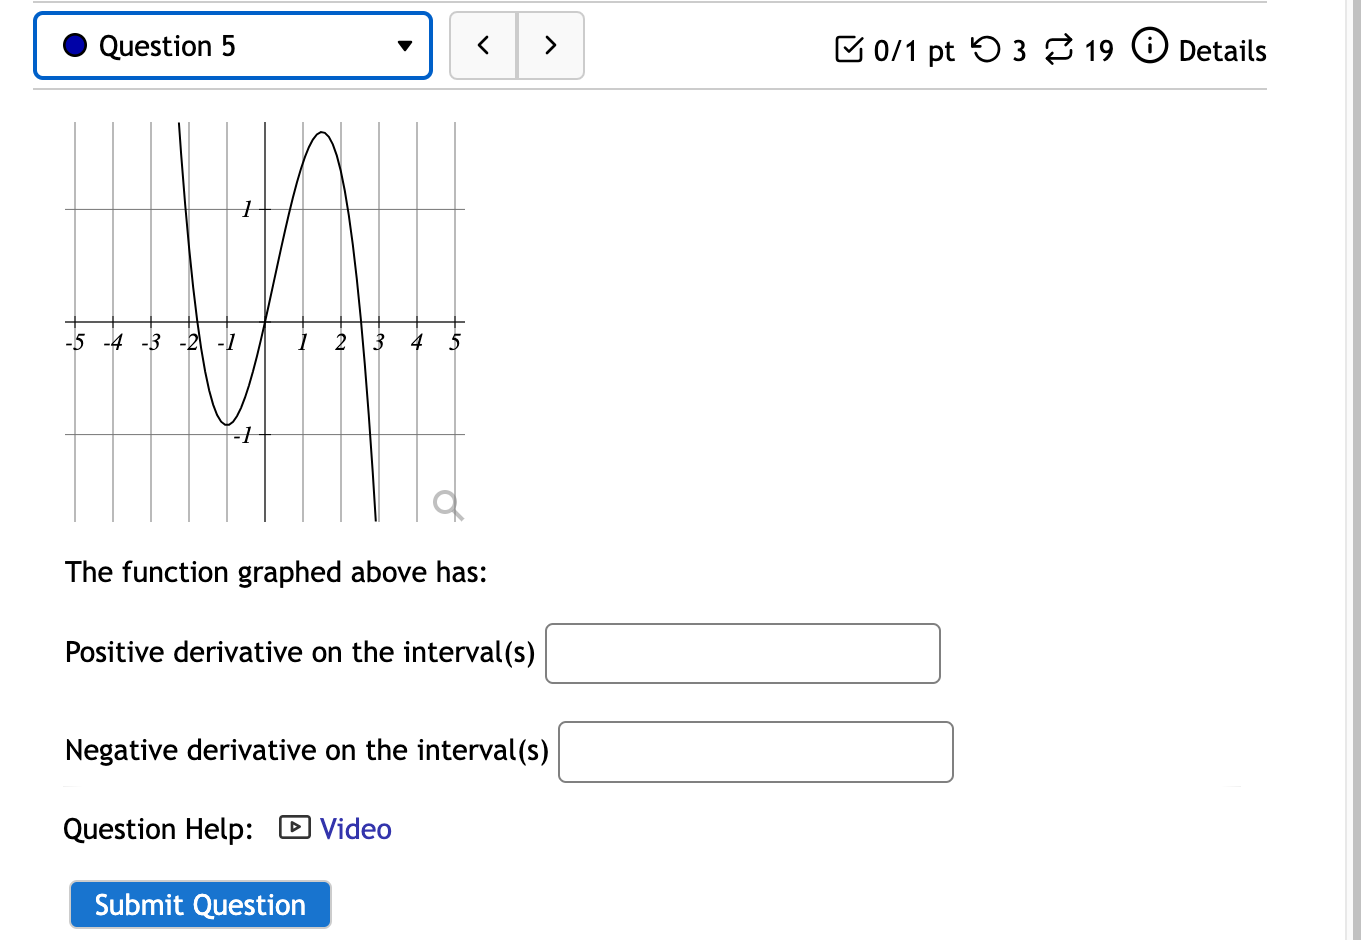1361x940 pixels.
Task: Toggle the completion checkmark next to the point score
Action: [x=848, y=48]
